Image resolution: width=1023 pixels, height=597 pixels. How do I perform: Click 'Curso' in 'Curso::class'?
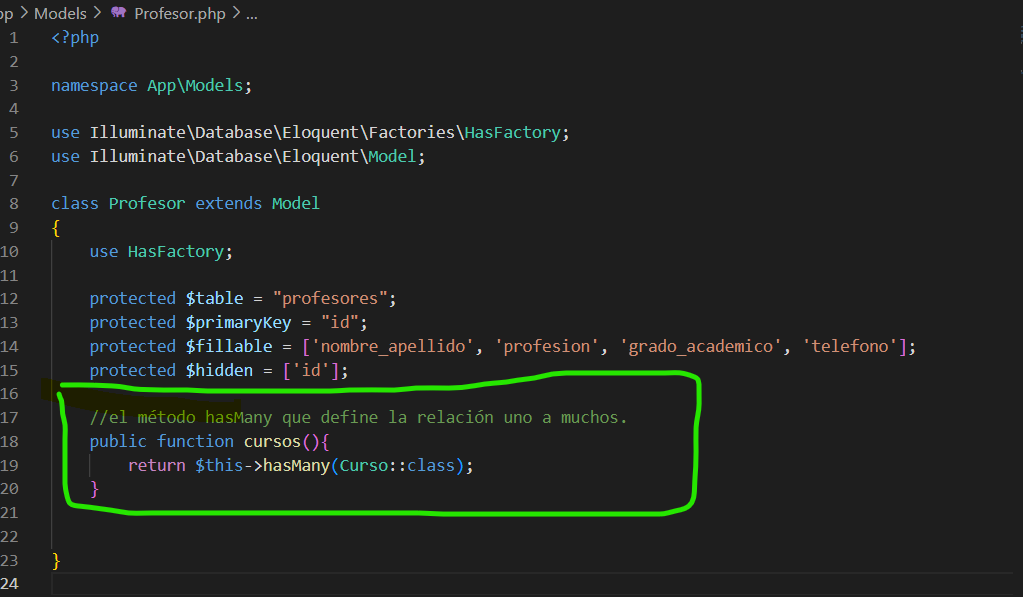tap(363, 465)
